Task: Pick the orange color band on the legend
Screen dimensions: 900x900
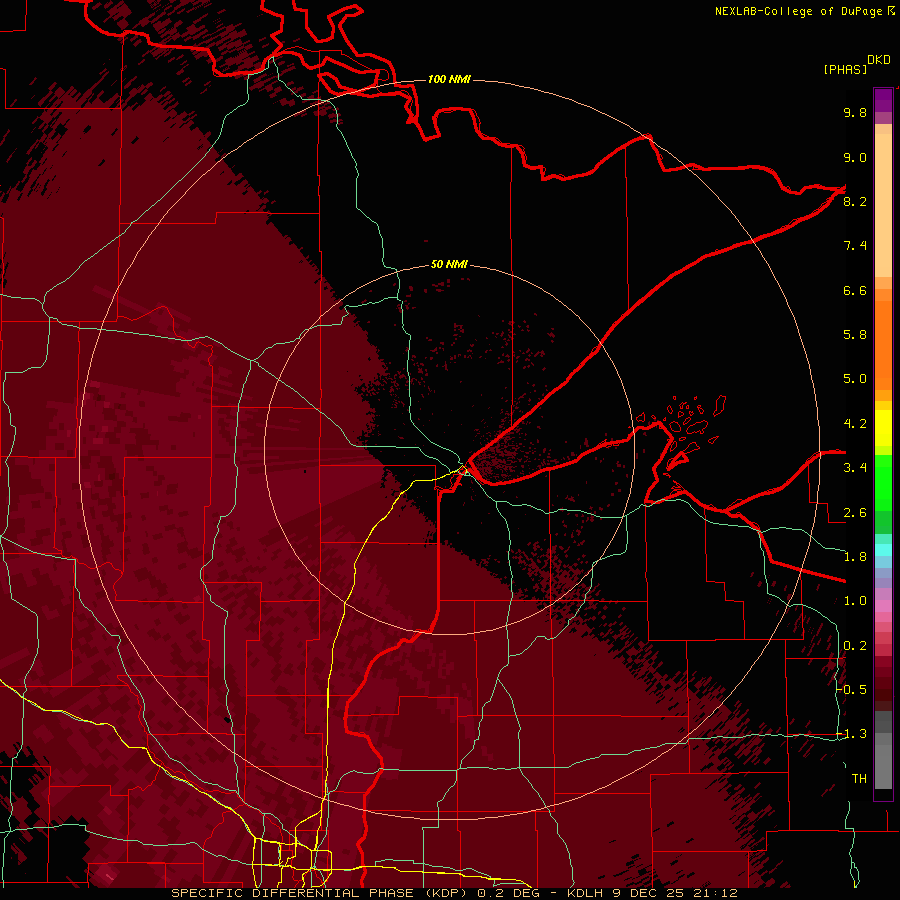Action: pos(883,344)
